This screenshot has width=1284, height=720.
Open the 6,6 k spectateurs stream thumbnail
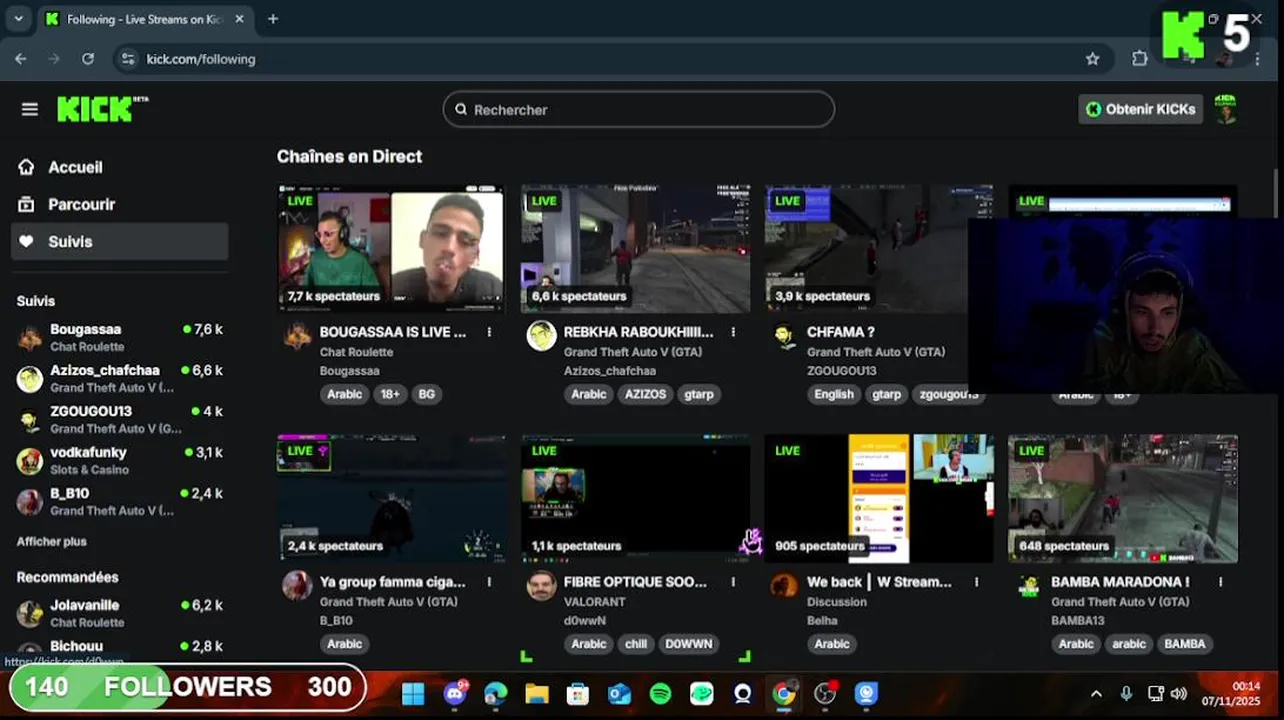(635, 248)
